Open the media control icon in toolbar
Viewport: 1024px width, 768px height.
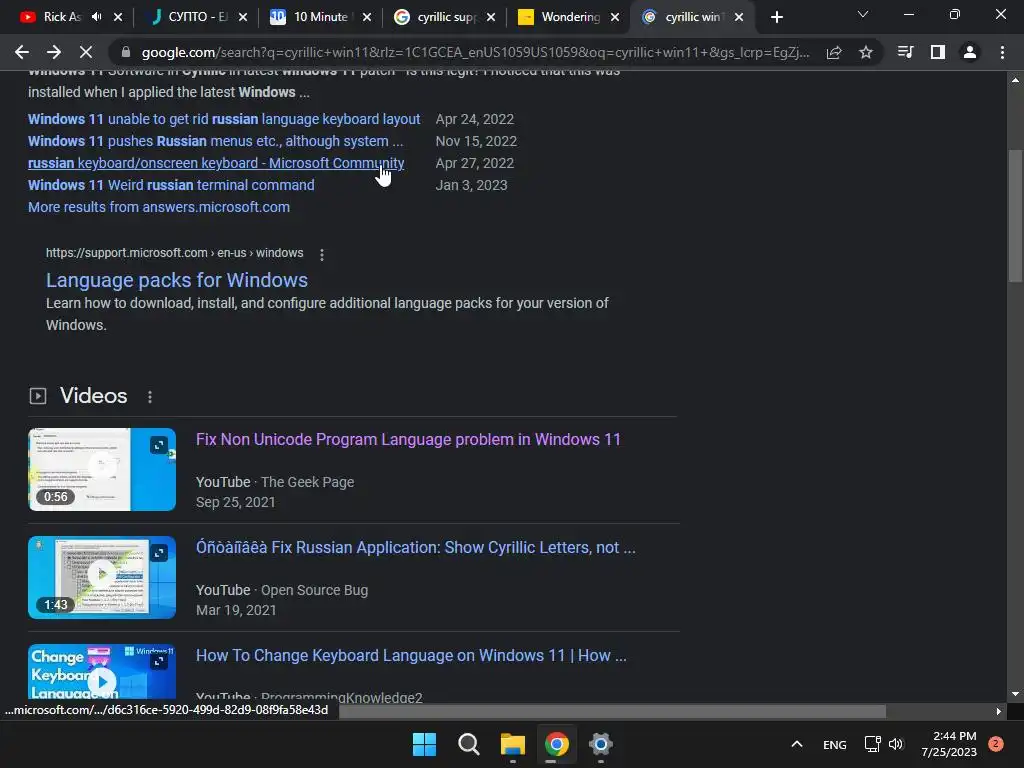coord(905,52)
